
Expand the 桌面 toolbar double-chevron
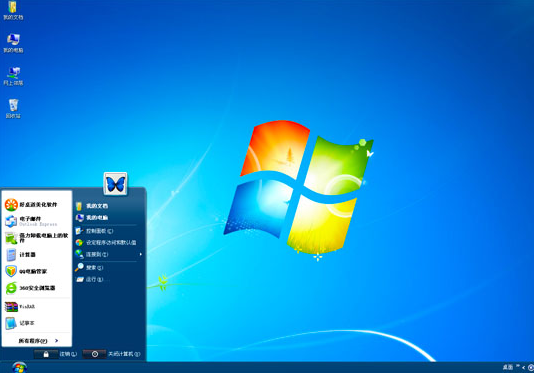(x=518, y=366)
